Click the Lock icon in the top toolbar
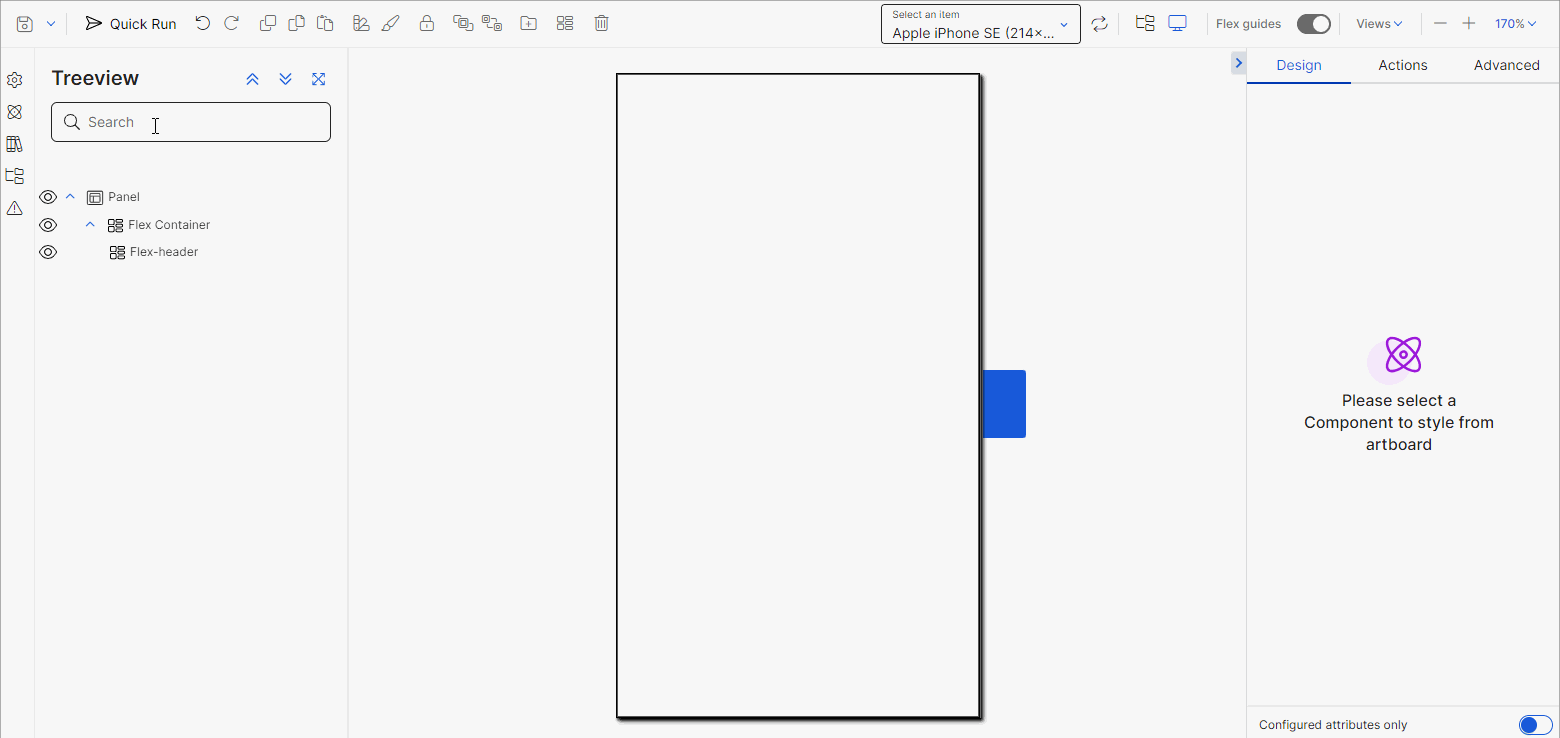The image size is (1560, 738). click(427, 22)
